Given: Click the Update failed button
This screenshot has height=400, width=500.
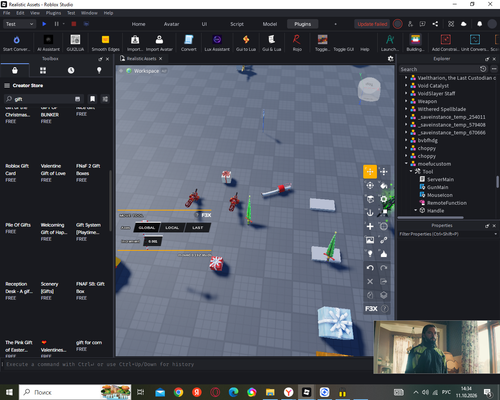Looking at the screenshot, I should (372, 24).
